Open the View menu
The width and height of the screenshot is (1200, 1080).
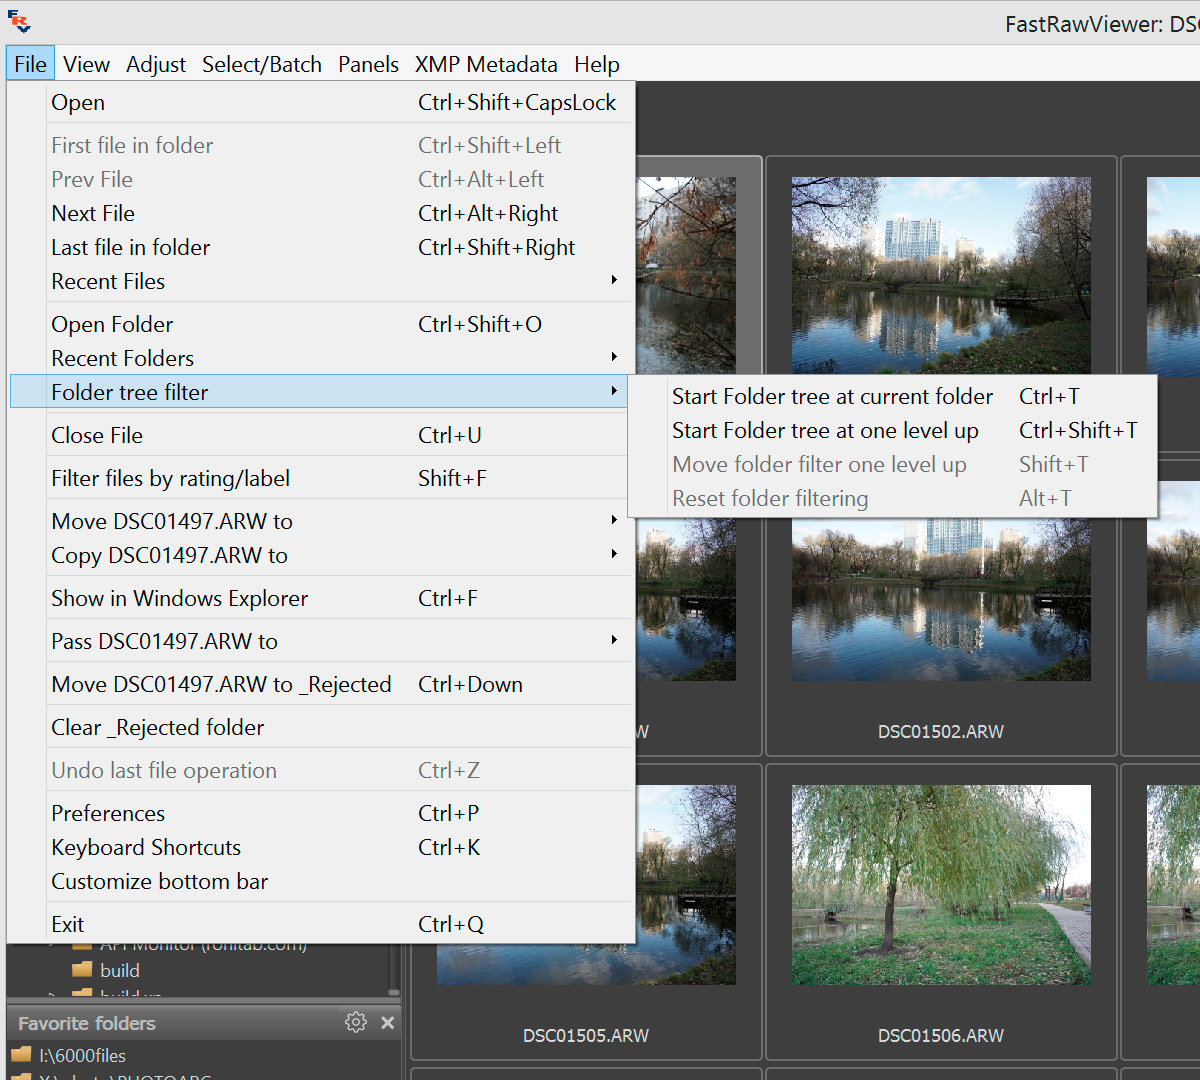[x=86, y=65]
